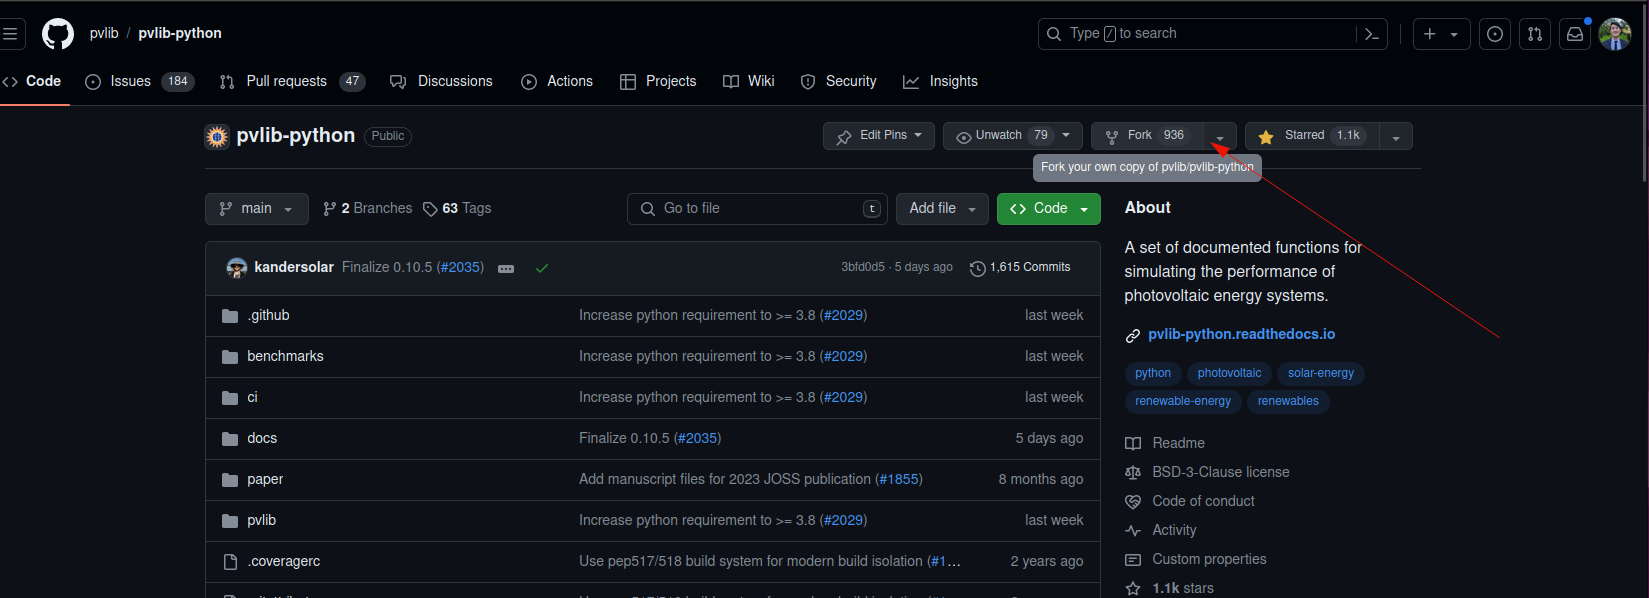Open the pvlib-python.readthedocs.io link
The width and height of the screenshot is (1649, 598).
[1241, 334]
